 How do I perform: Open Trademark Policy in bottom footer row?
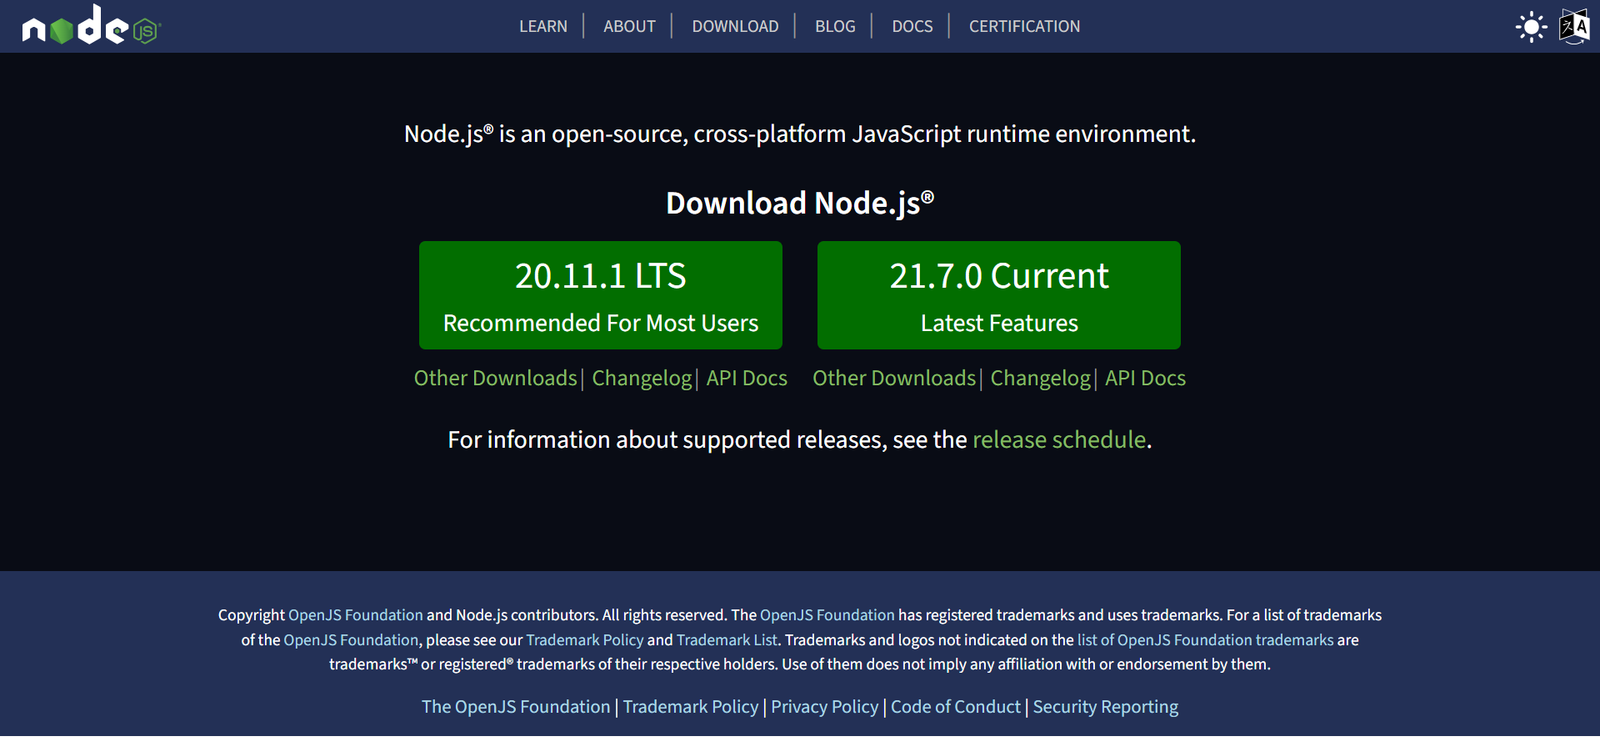tap(691, 707)
